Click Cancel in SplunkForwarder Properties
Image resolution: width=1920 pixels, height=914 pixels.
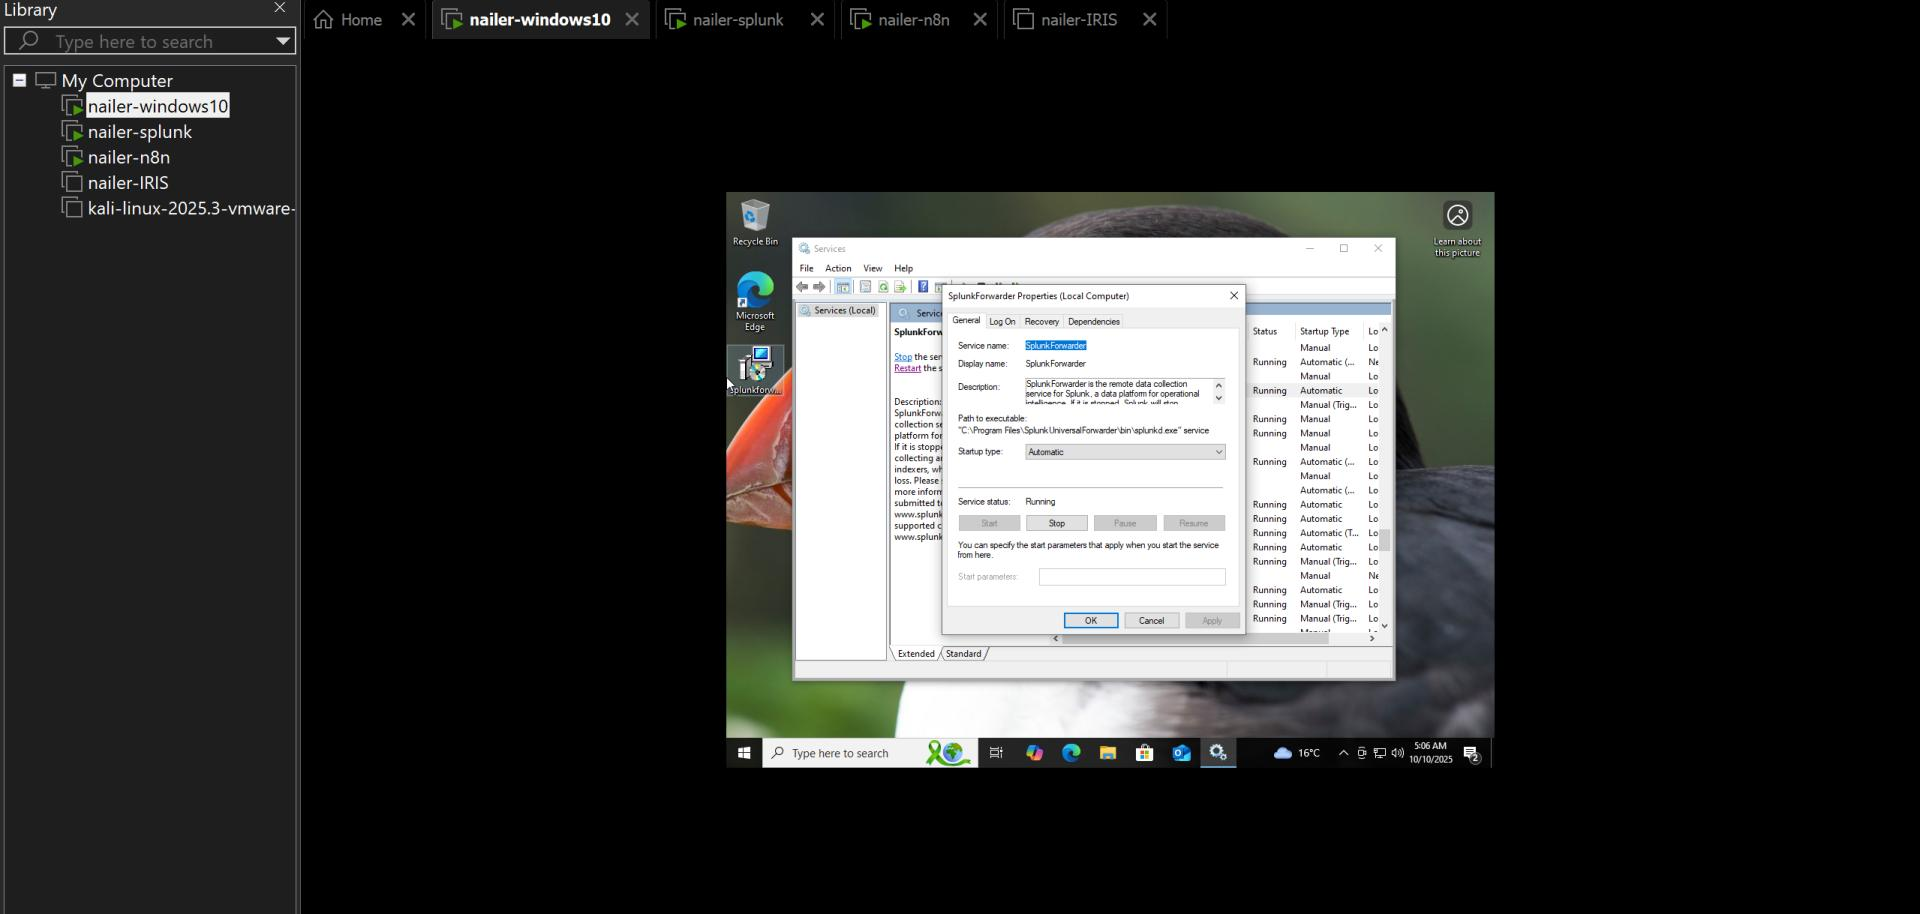(1151, 621)
